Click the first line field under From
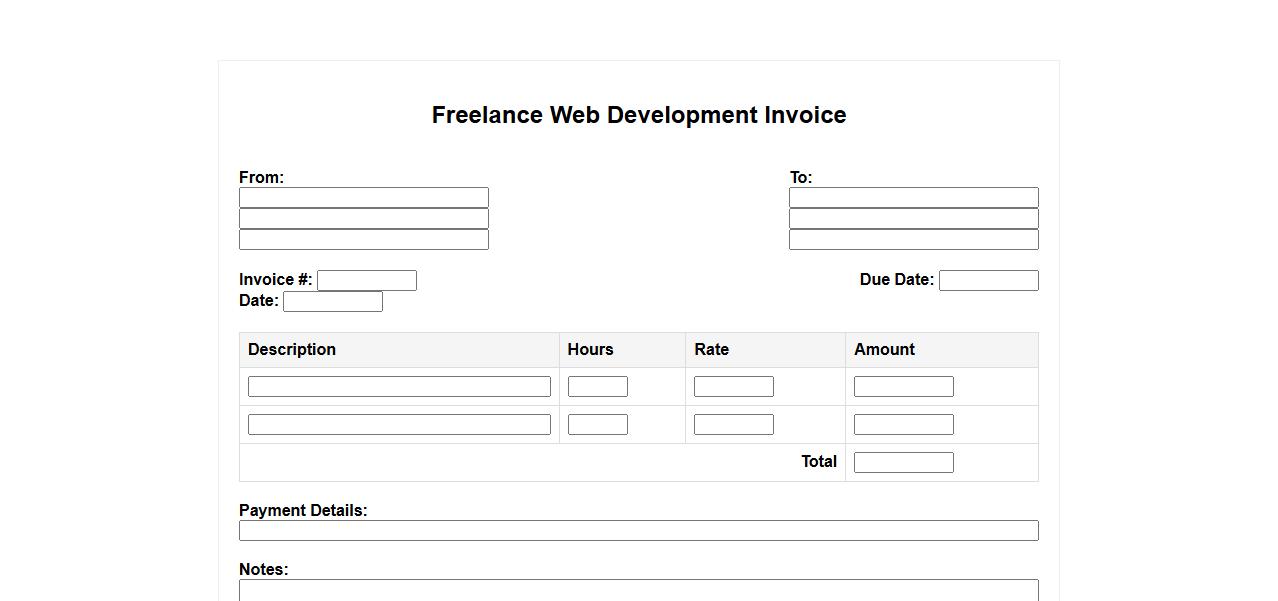Viewport: 1278px width, 601px height. (363, 198)
